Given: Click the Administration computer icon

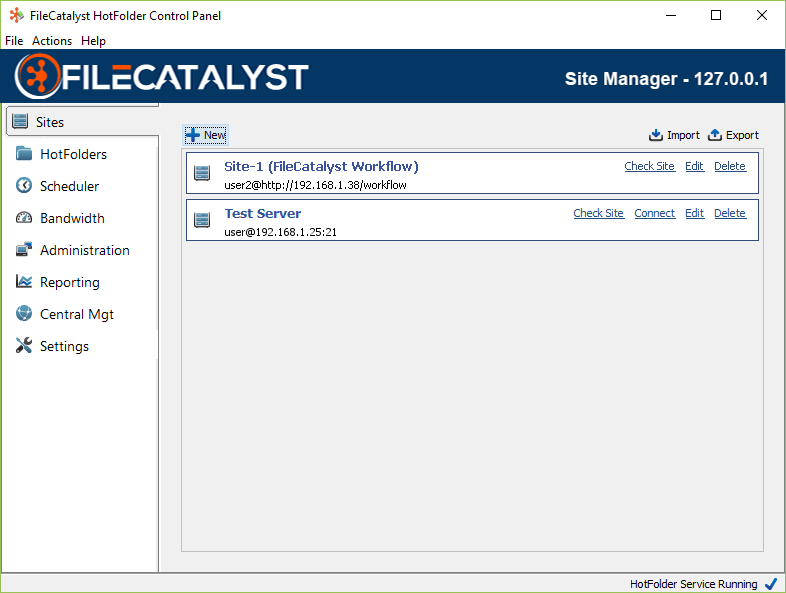Looking at the screenshot, I should [x=24, y=250].
